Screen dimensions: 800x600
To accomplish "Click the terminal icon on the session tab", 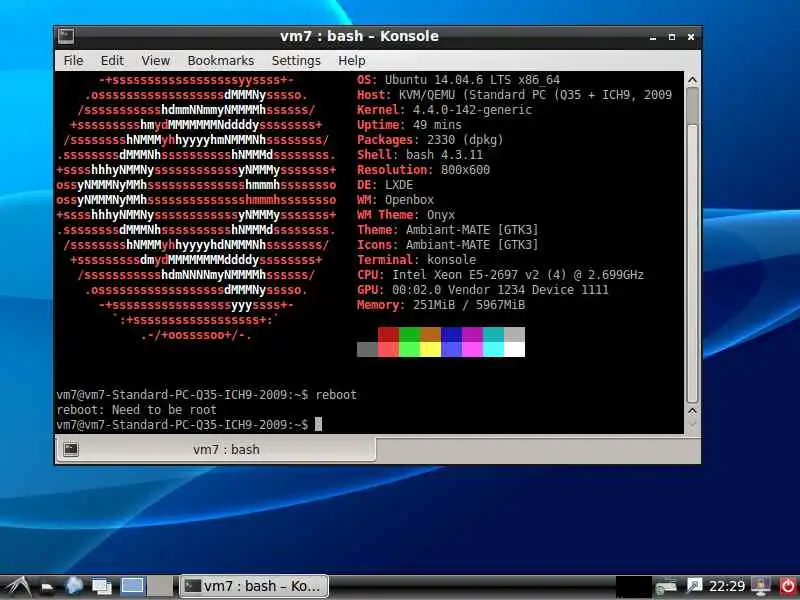I will pyautogui.click(x=71, y=449).
